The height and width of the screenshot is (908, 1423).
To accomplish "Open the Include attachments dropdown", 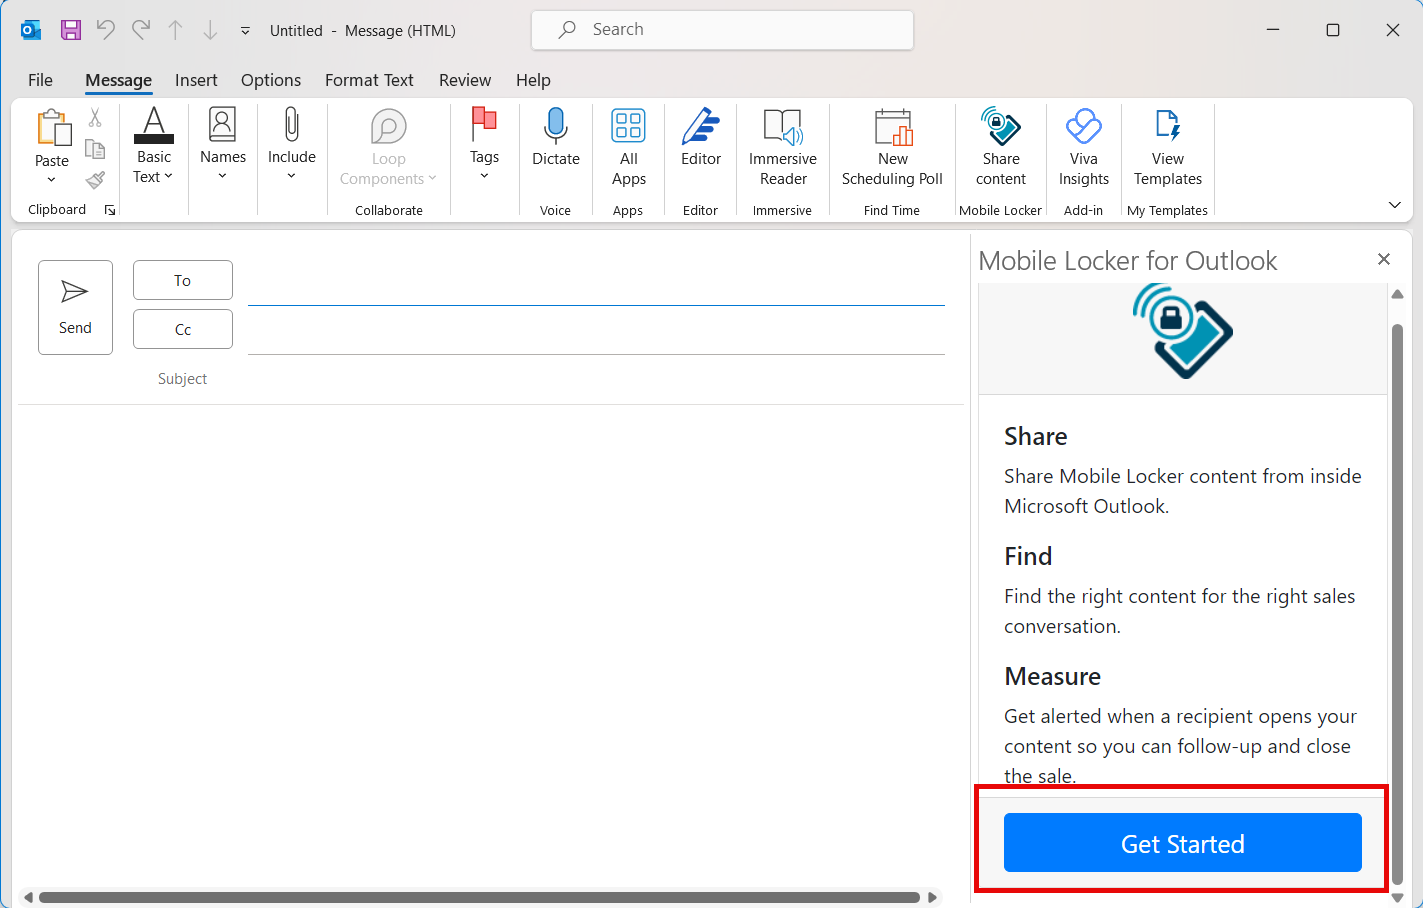I will pos(291,146).
